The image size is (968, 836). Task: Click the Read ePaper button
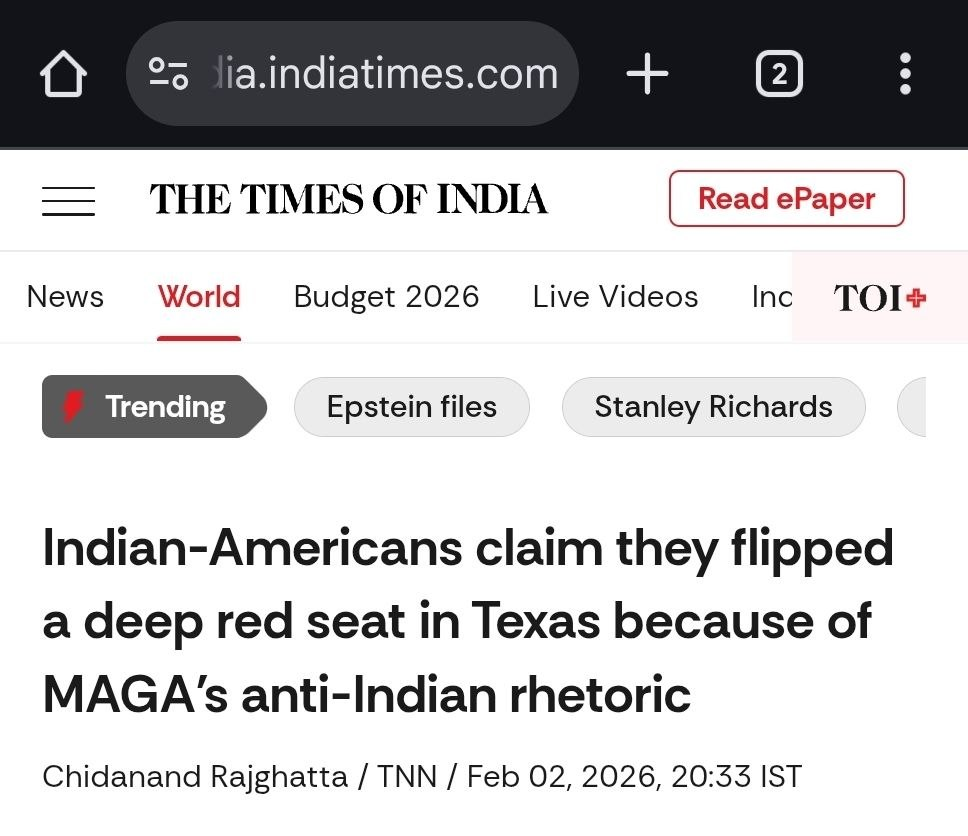pos(786,199)
